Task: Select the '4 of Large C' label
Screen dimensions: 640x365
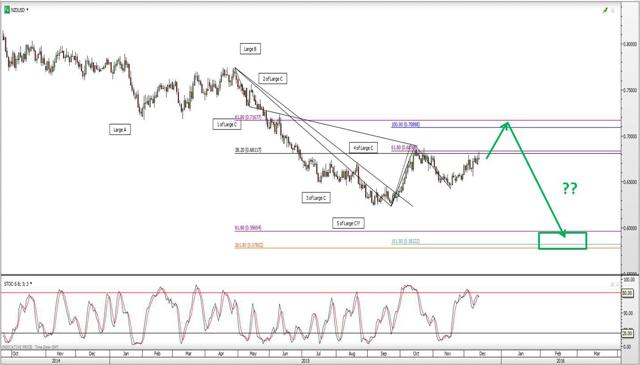Action: pos(363,148)
